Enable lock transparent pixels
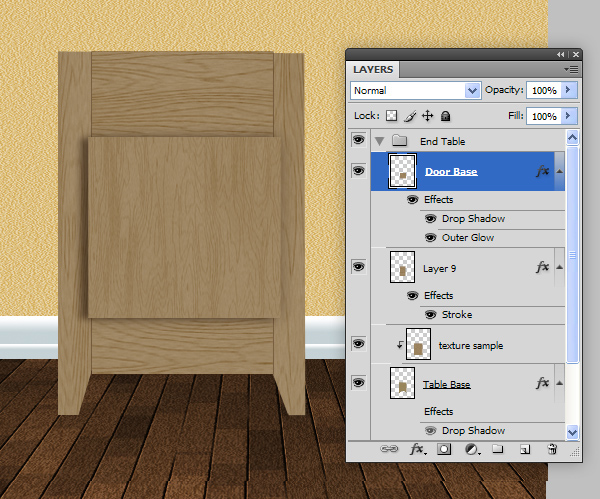 (x=392, y=116)
